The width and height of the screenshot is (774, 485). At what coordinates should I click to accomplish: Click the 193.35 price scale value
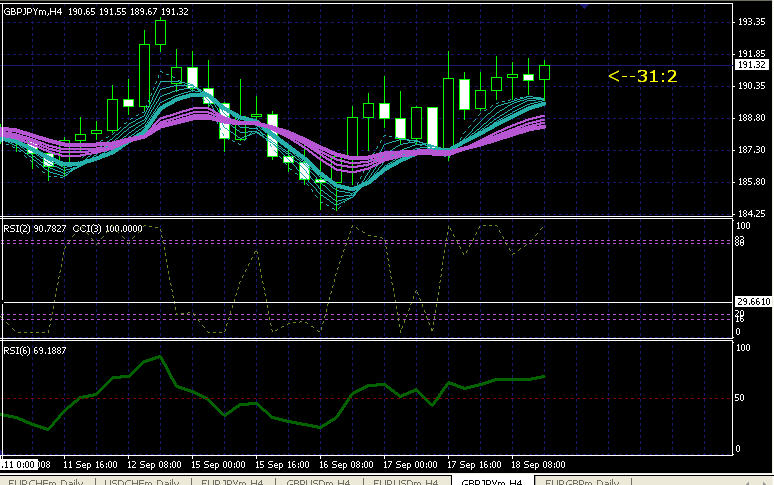(751, 22)
